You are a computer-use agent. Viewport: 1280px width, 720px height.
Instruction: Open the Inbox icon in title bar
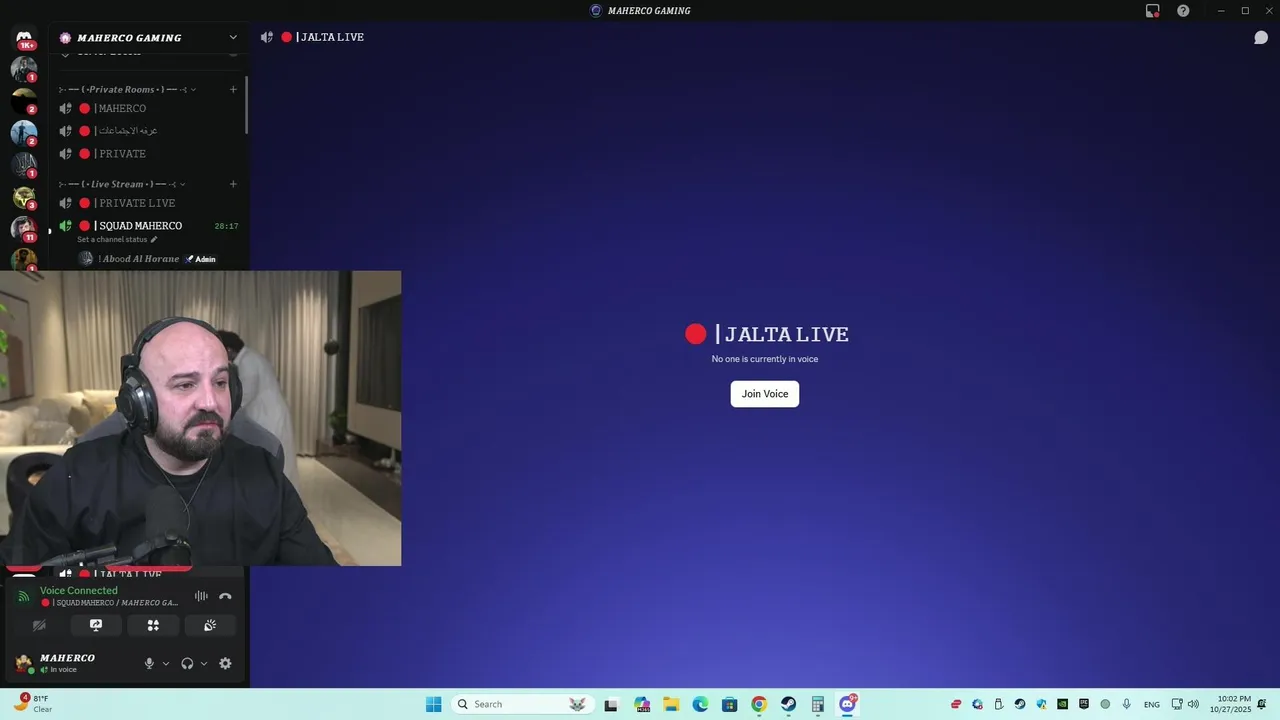(x=1152, y=11)
